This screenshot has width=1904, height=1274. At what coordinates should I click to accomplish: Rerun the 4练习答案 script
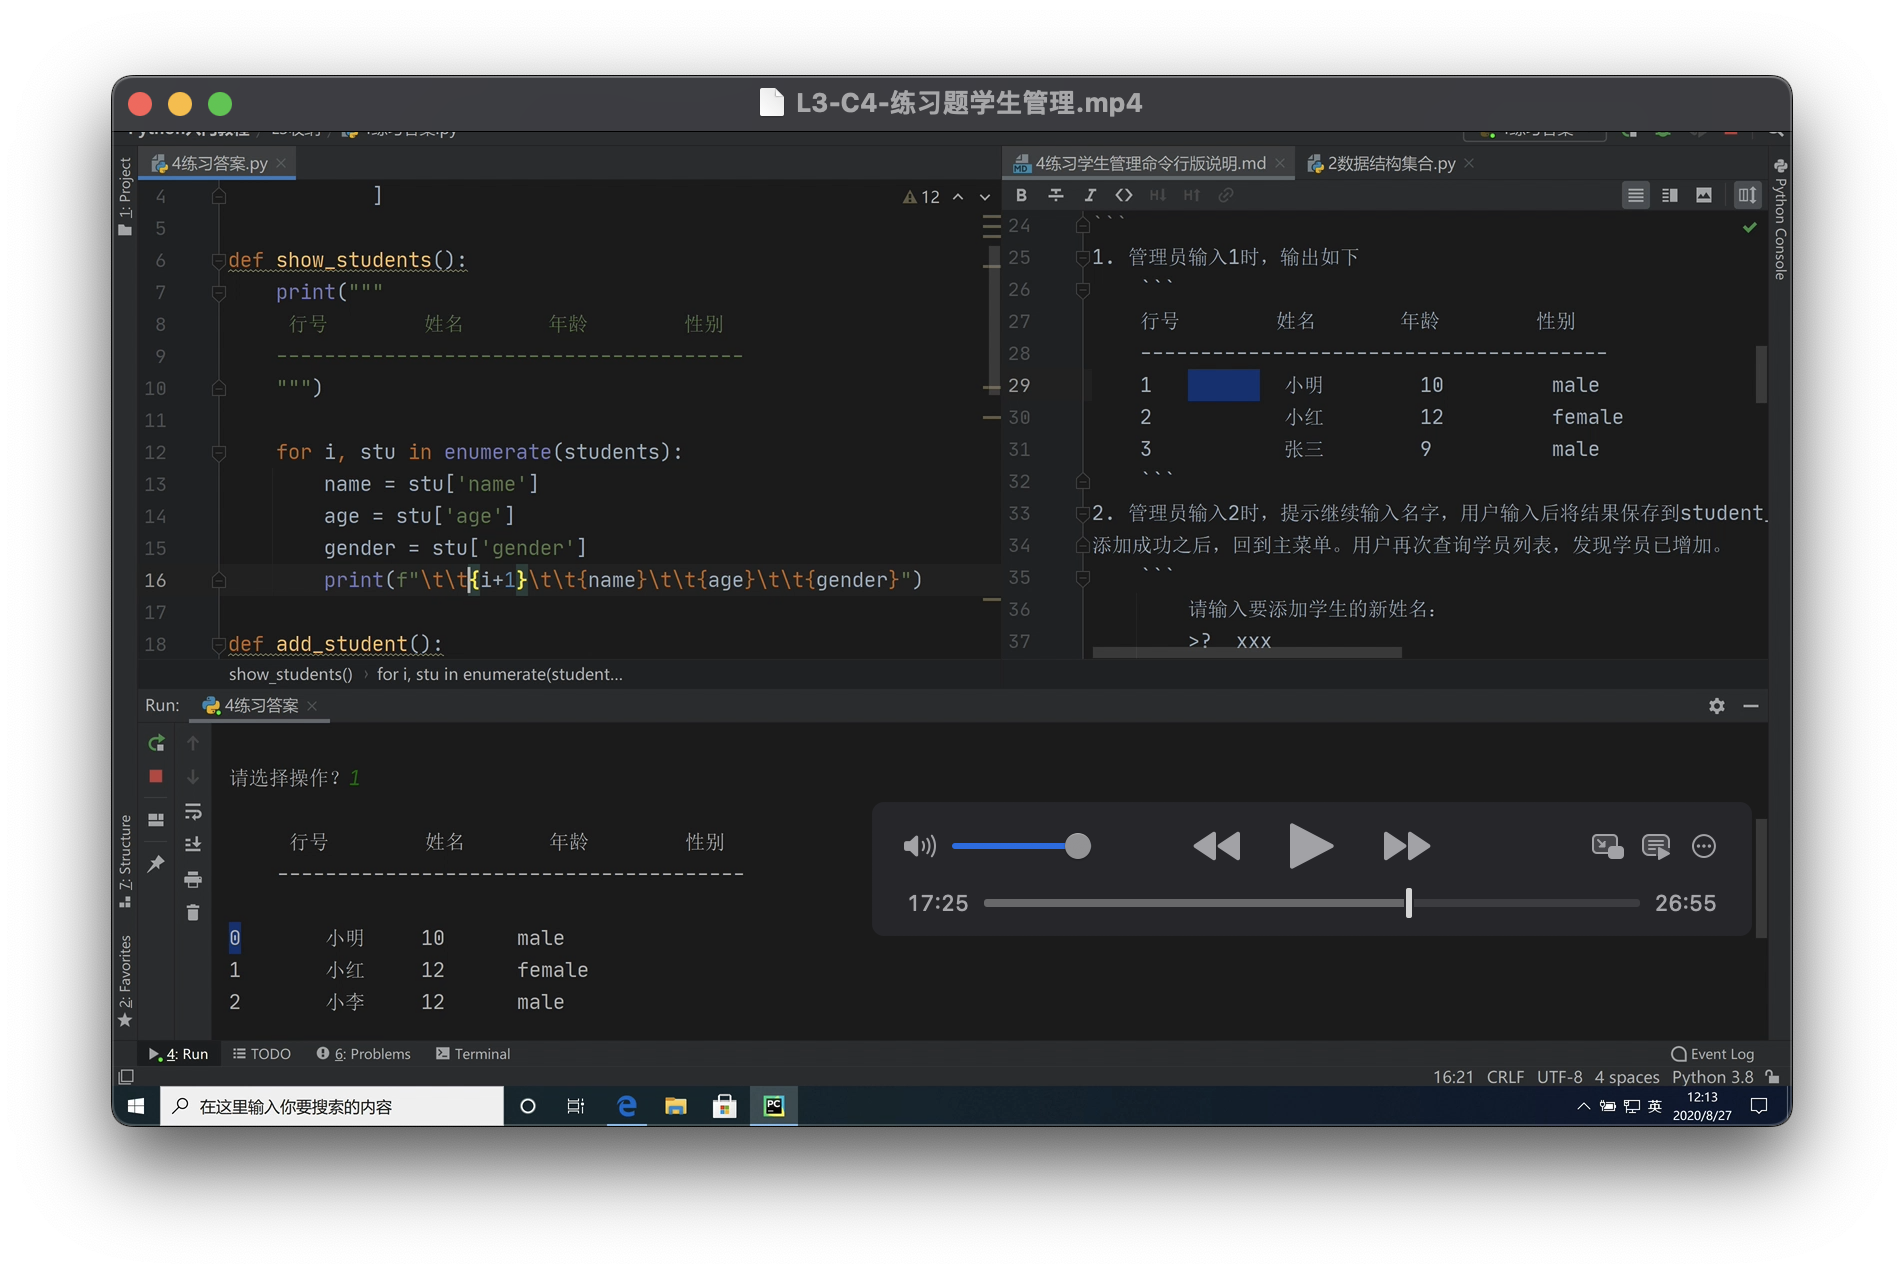point(156,743)
